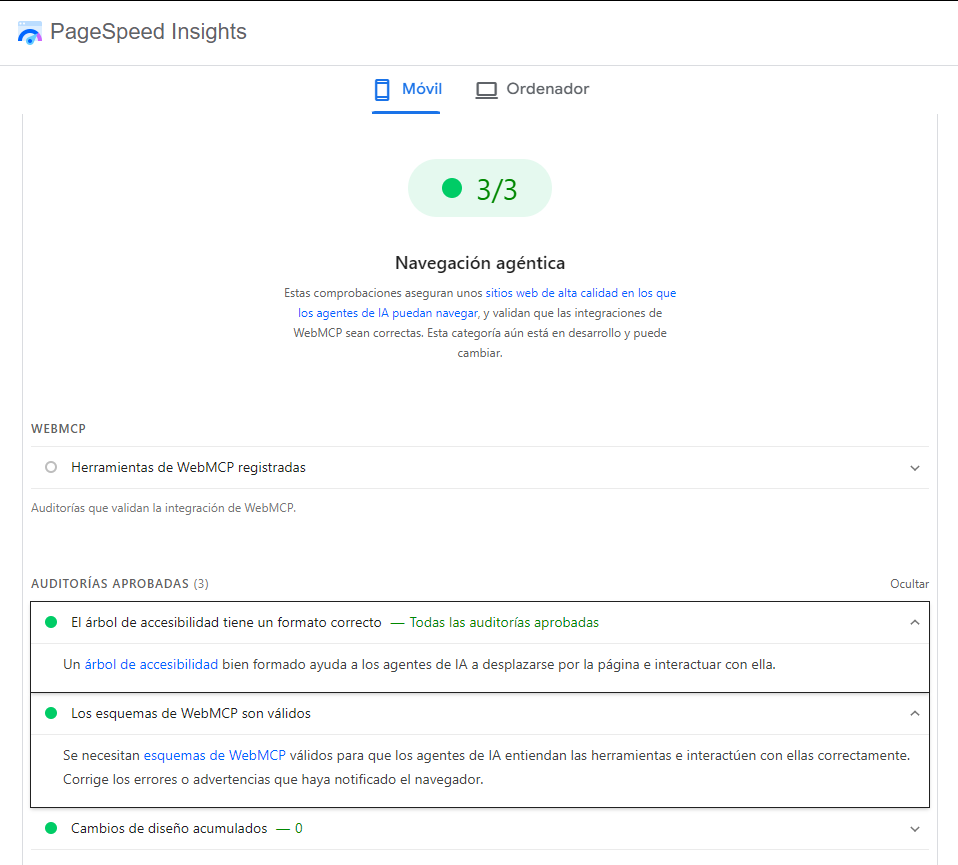
Task: Click 'Los esquemas de WebMCP son válidos' title
Action: point(191,714)
